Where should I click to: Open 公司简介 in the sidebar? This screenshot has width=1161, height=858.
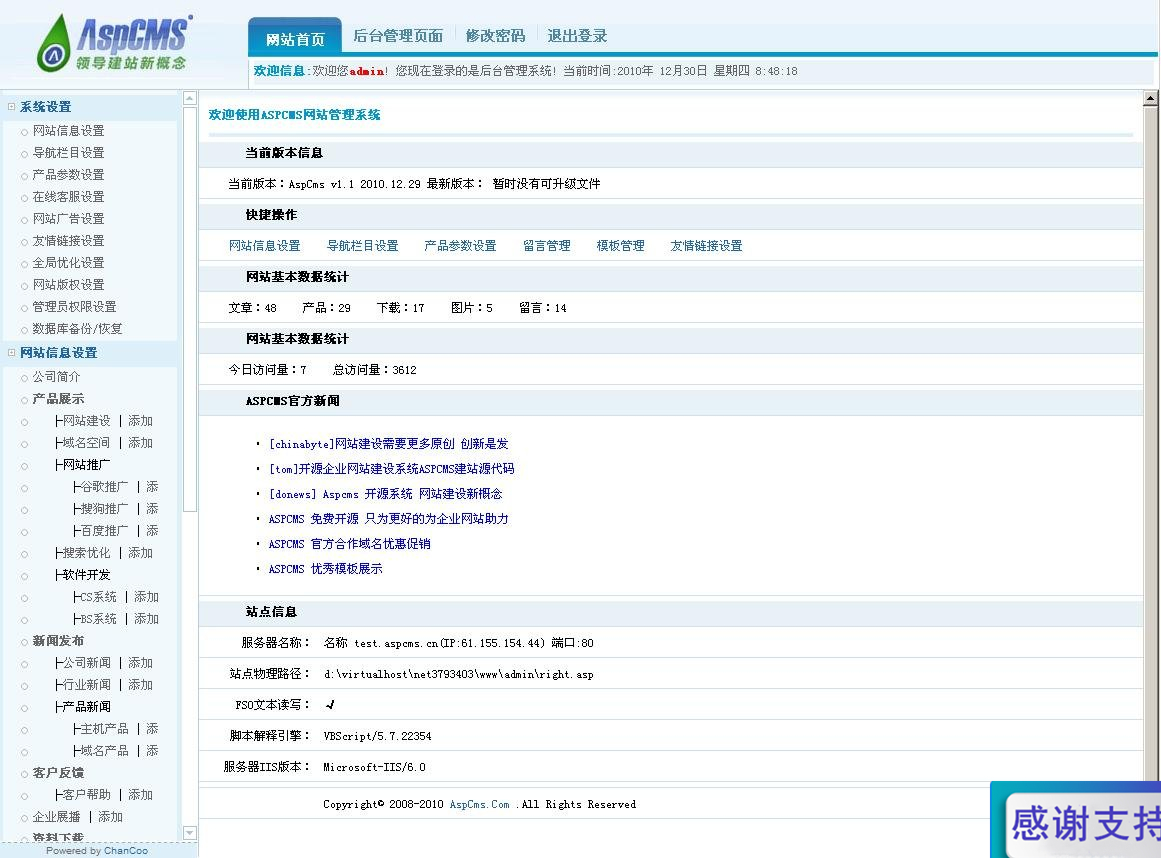point(56,377)
